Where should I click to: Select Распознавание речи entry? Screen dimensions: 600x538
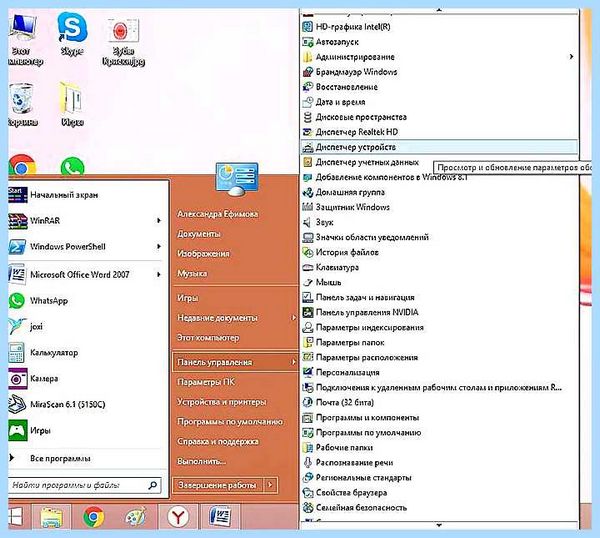(x=354, y=462)
